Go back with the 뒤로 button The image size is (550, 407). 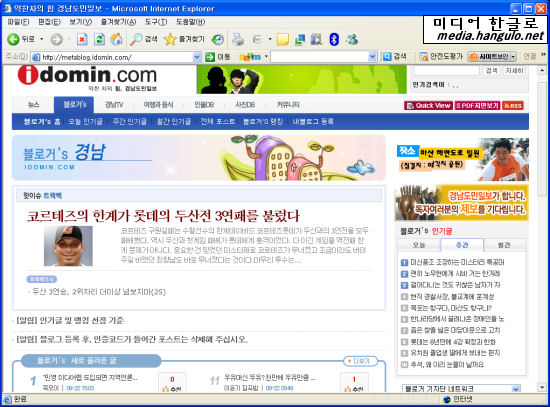pos(21,39)
